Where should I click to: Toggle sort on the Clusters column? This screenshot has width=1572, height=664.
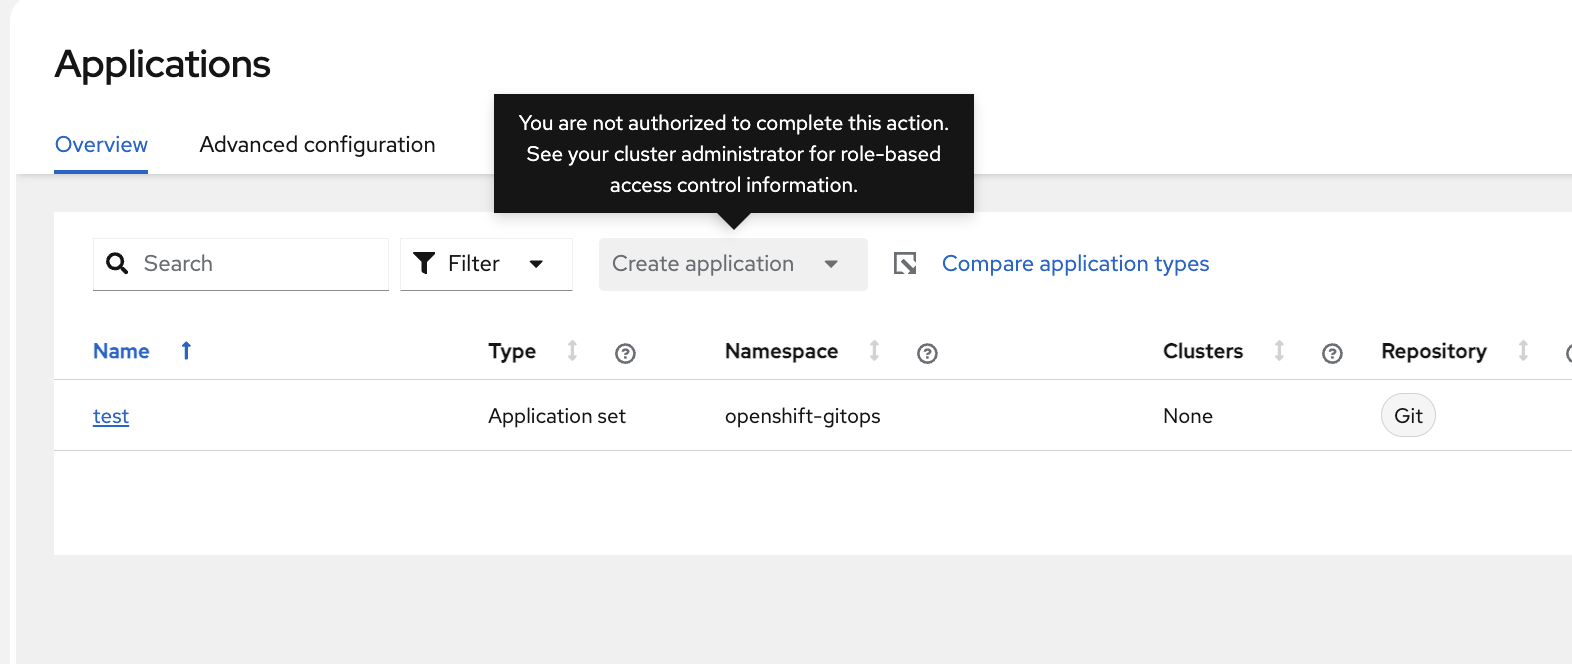coord(1279,351)
